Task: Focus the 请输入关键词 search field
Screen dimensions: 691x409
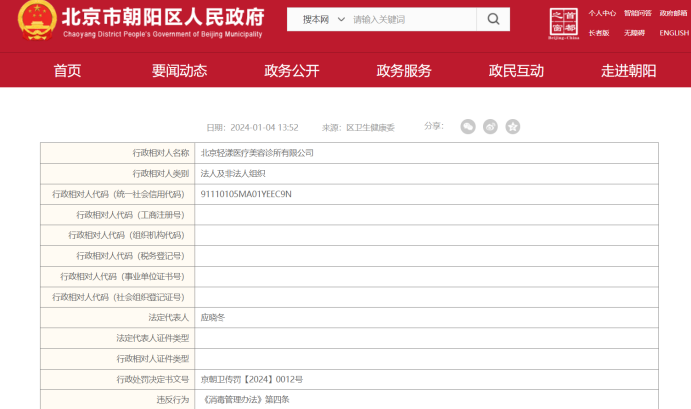Action: [x=412, y=19]
